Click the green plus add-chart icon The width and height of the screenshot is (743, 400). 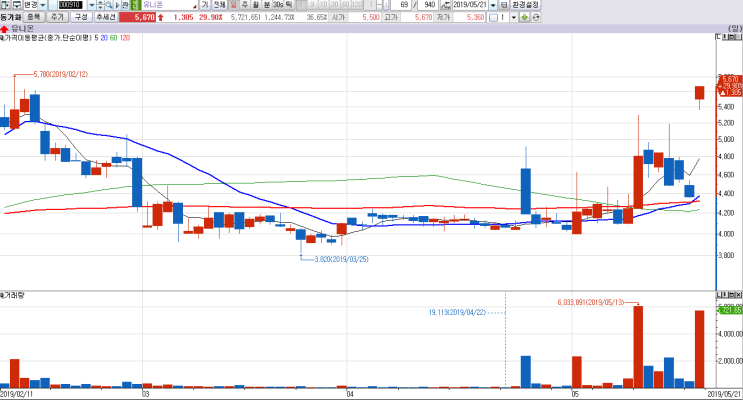coord(525,18)
